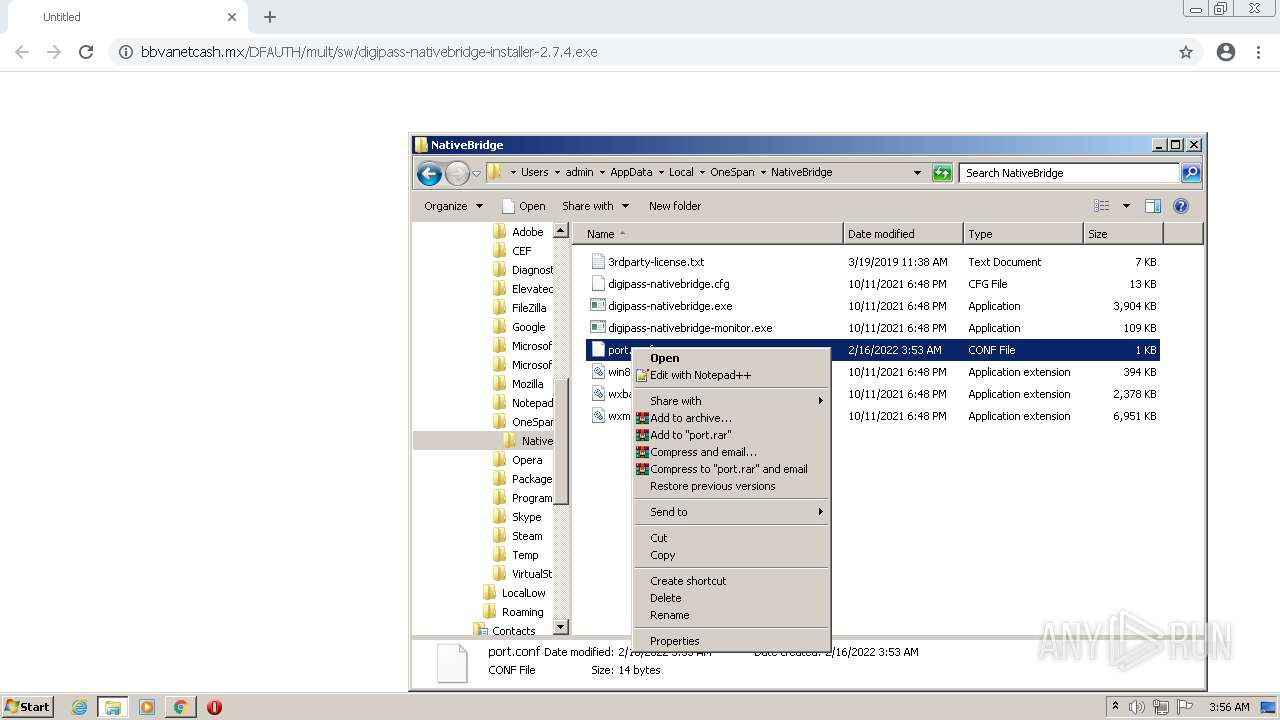1280x720 pixels.
Task: Sort by Date modified column header
Action: point(903,234)
